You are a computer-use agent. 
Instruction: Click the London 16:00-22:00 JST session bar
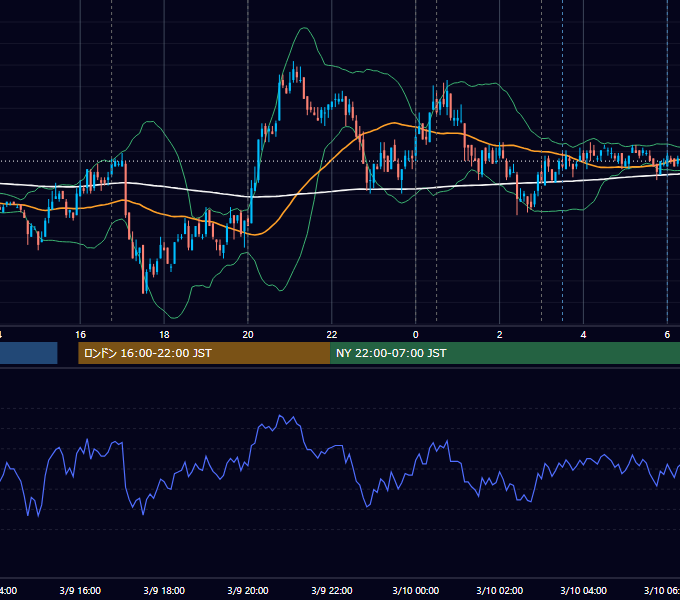pyautogui.click(x=204, y=353)
